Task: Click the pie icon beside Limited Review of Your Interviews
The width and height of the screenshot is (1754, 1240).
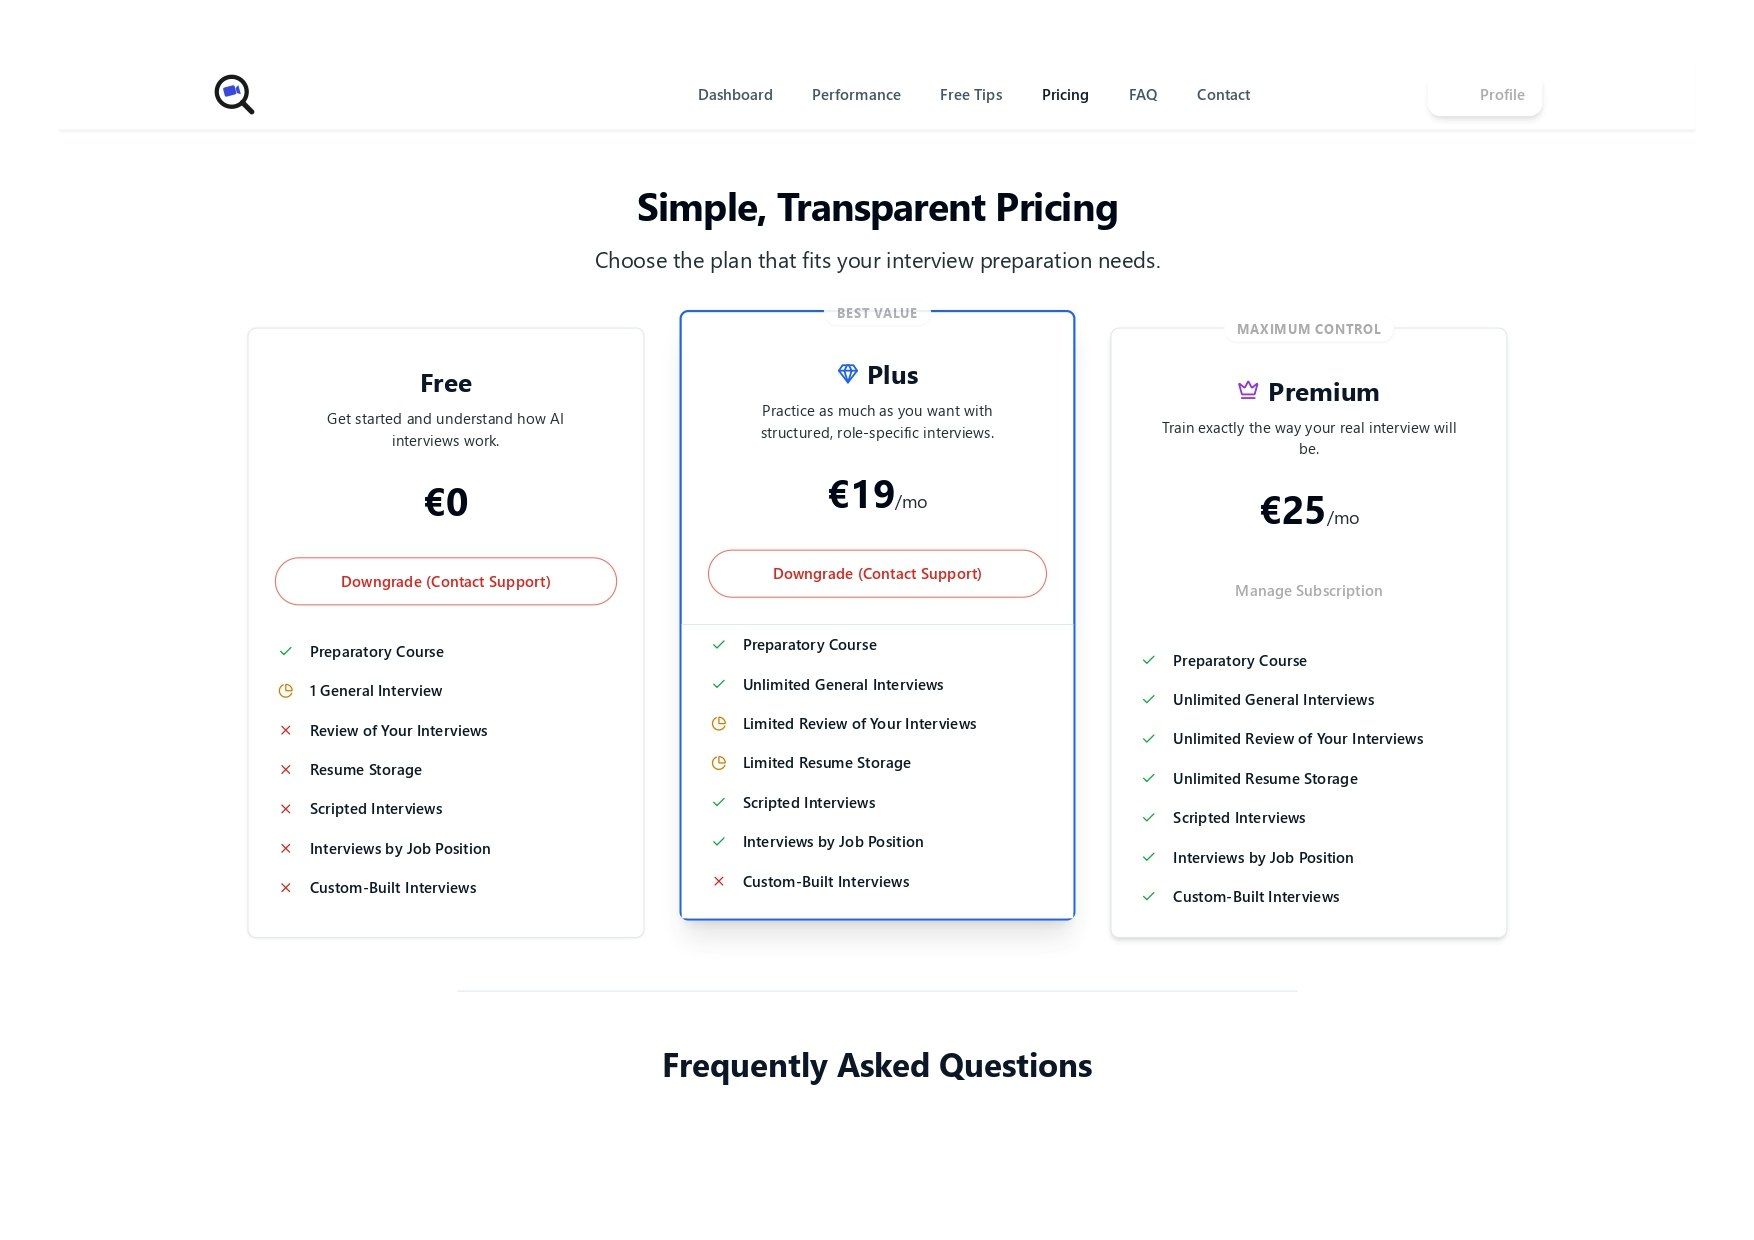Action: [718, 723]
